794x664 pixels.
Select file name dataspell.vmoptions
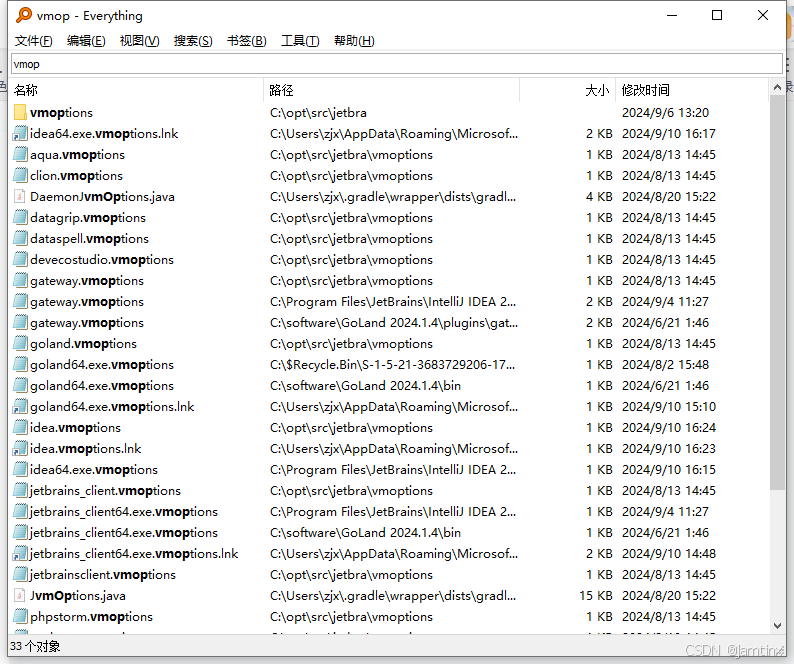(89, 239)
